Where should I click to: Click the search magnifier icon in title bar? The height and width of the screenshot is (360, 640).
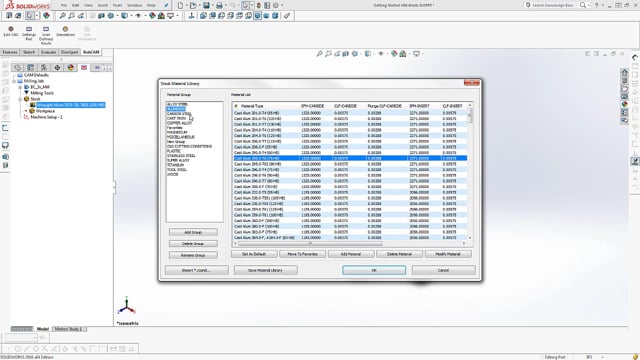[x=583, y=5]
